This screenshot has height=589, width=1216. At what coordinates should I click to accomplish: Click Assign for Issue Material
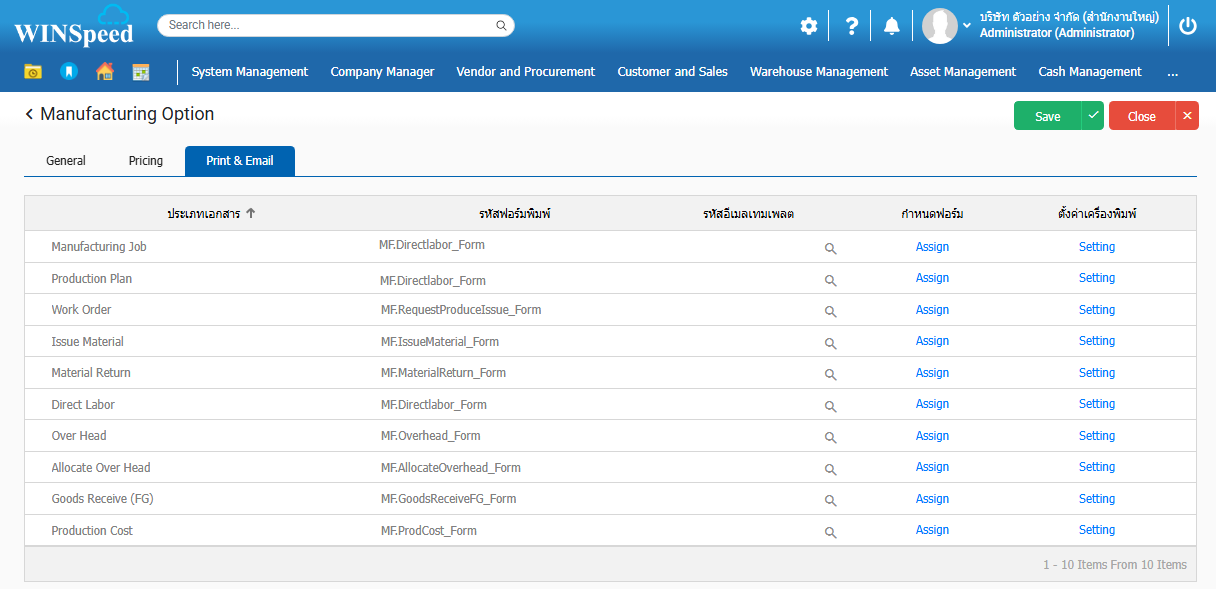pos(932,341)
